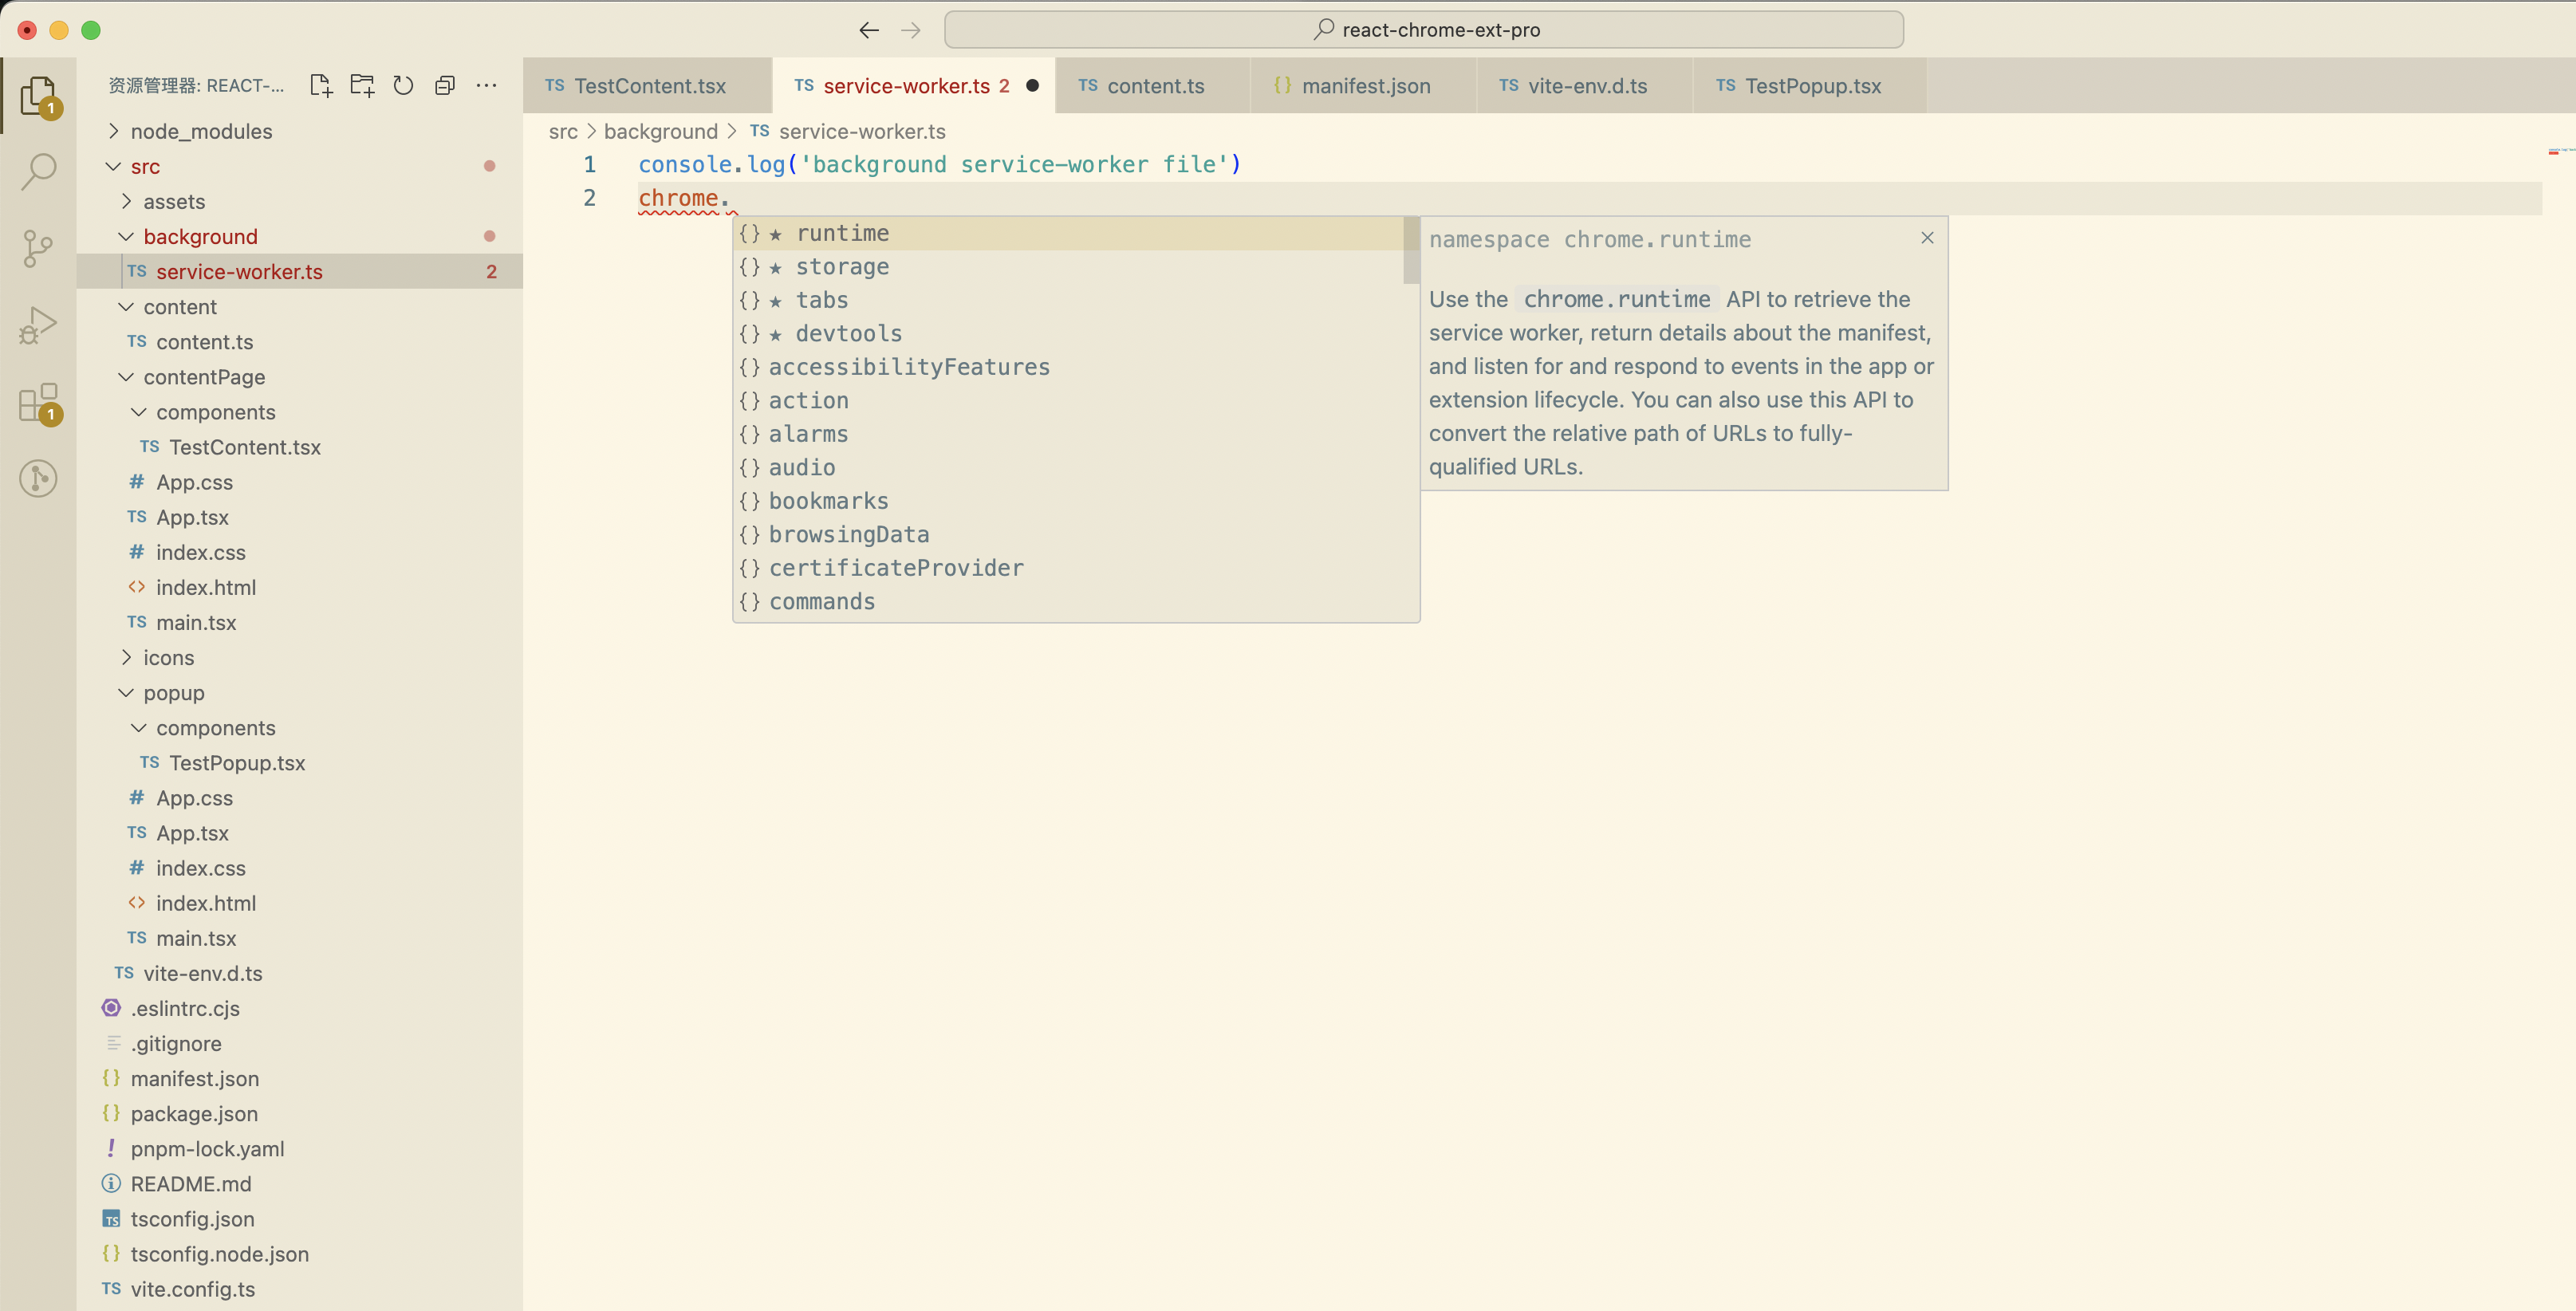The width and height of the screenshot is (2576, 1311).
Task: Open the Extensions view
Action: [38, 403]
